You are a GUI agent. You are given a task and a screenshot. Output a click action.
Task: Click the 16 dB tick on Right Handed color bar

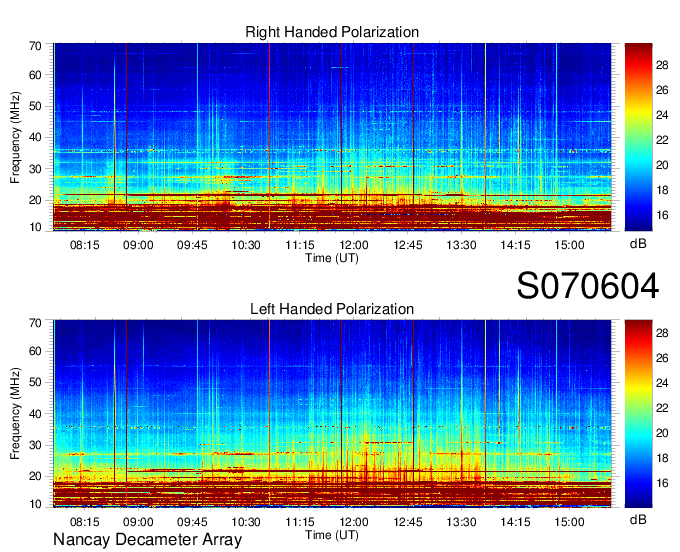tap(662, 215)
